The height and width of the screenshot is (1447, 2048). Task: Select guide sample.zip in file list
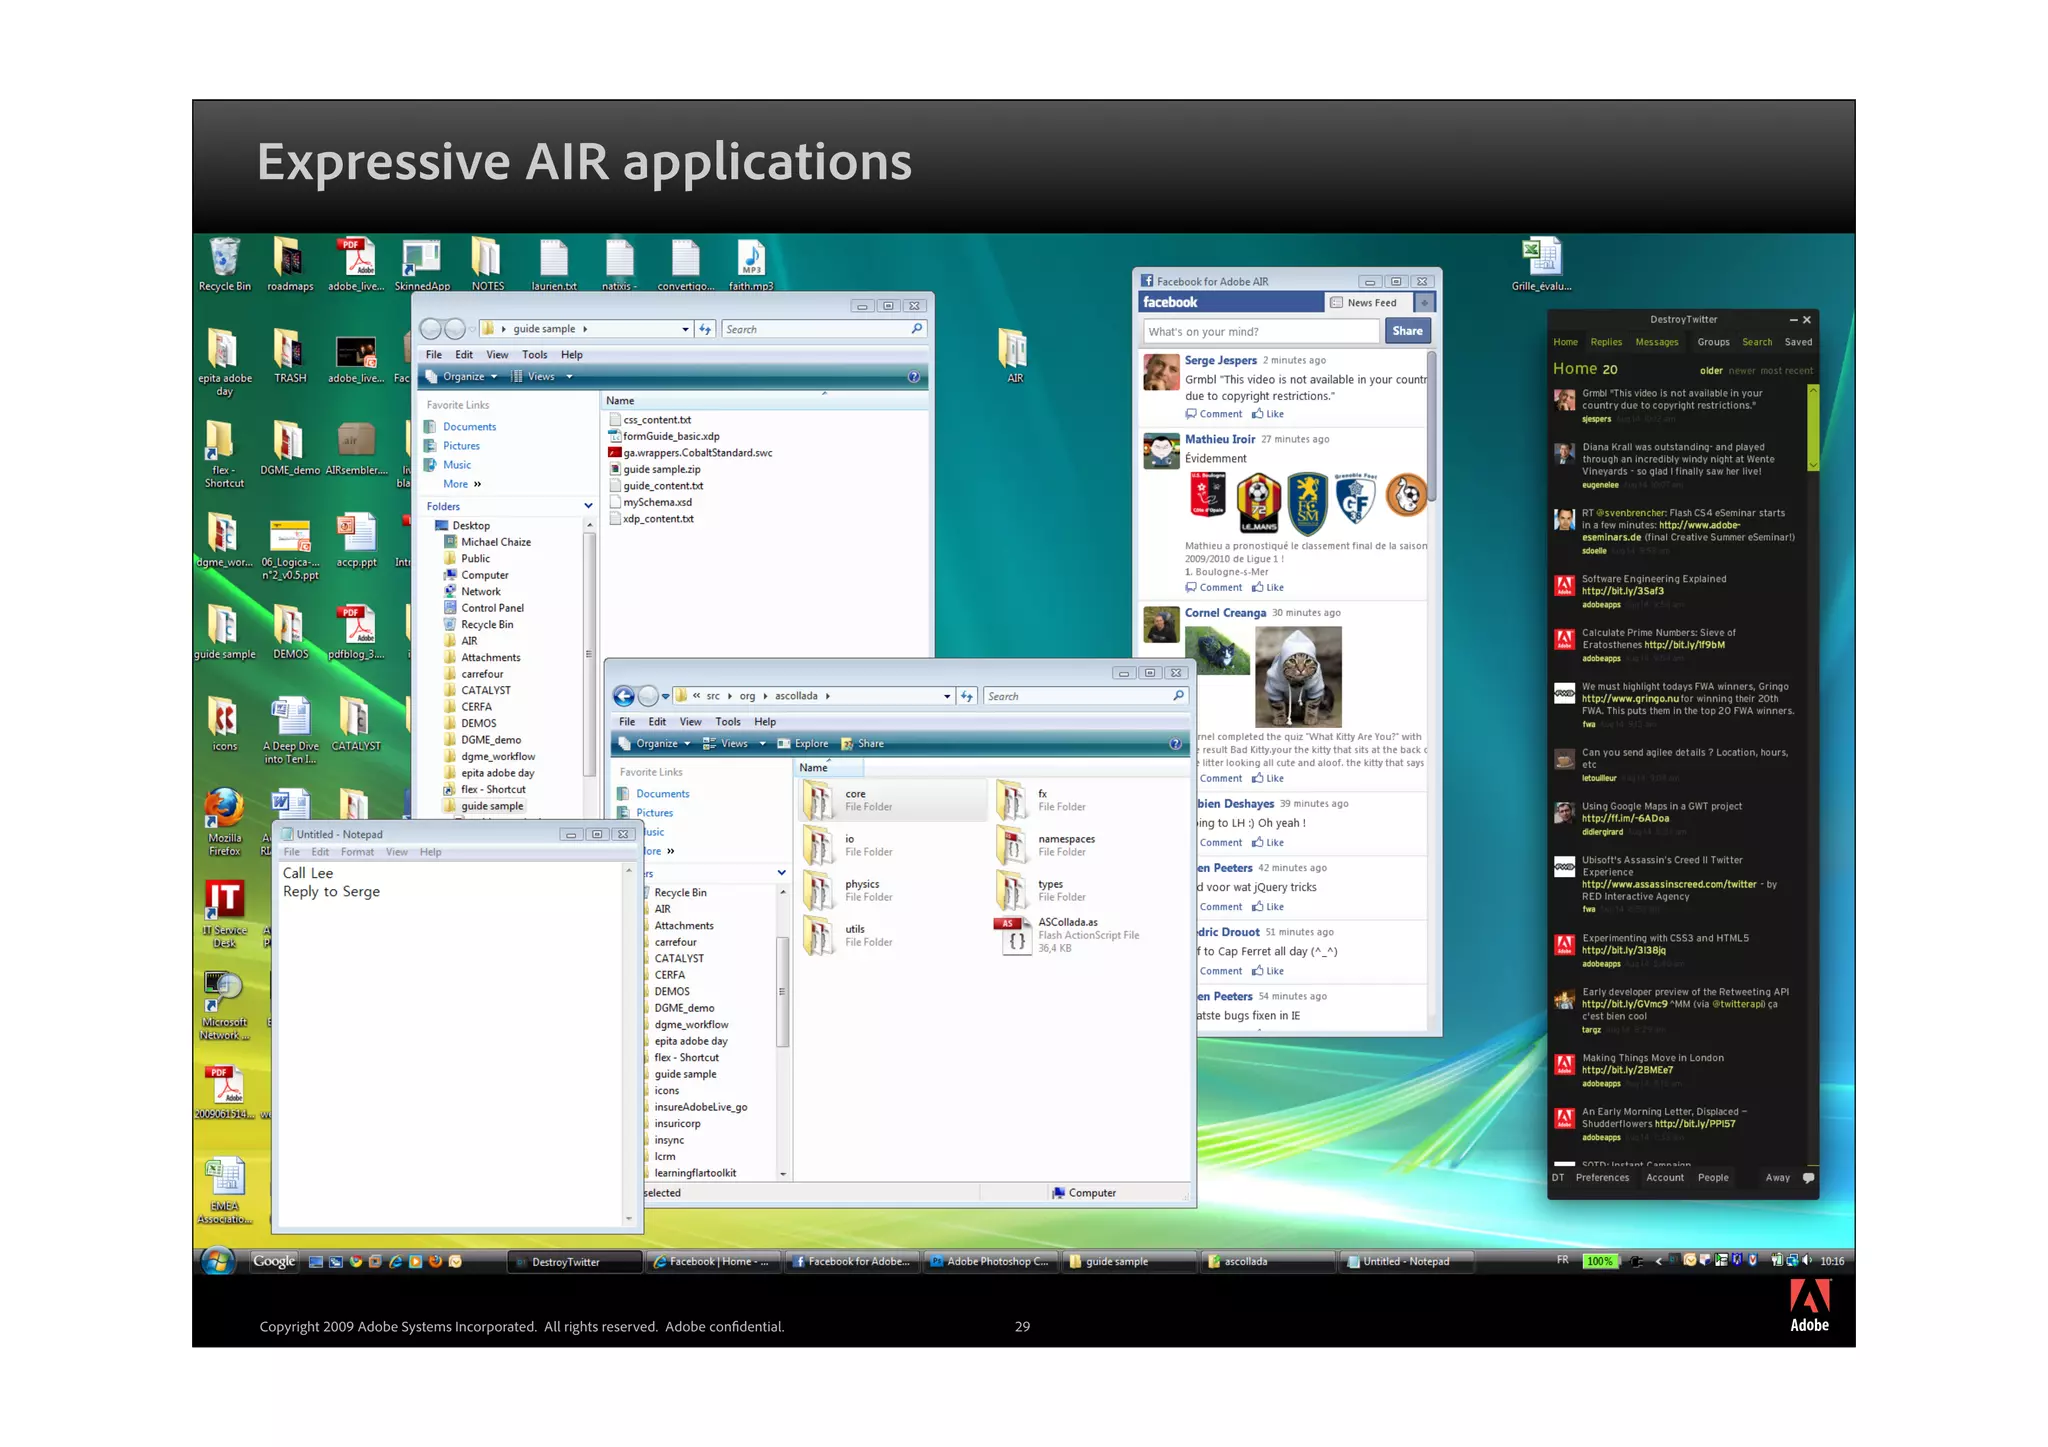click(x=661, y=469)
